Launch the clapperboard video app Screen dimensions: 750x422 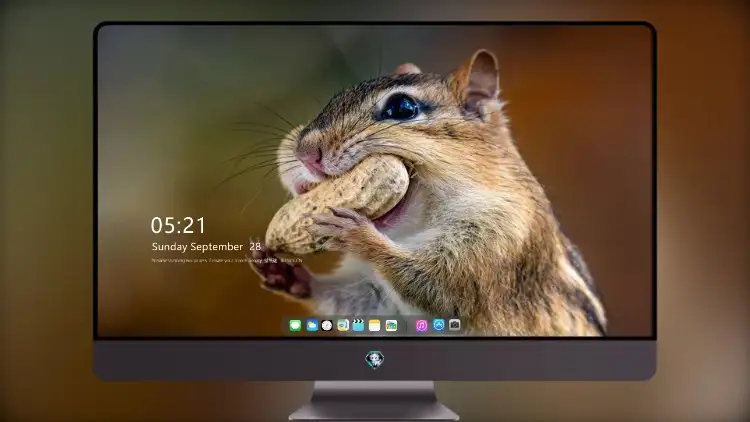pos(358,325)
